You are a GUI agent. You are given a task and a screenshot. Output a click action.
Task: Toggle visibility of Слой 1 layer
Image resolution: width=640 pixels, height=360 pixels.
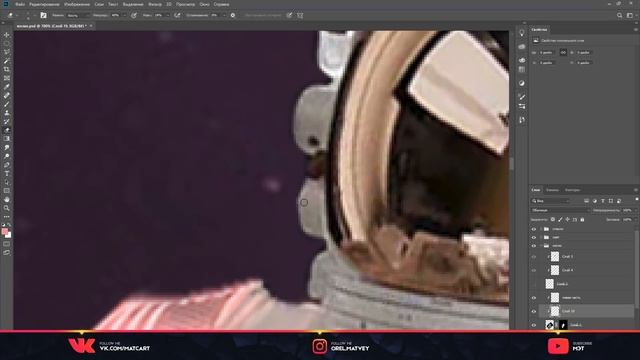tap(533, 325)
